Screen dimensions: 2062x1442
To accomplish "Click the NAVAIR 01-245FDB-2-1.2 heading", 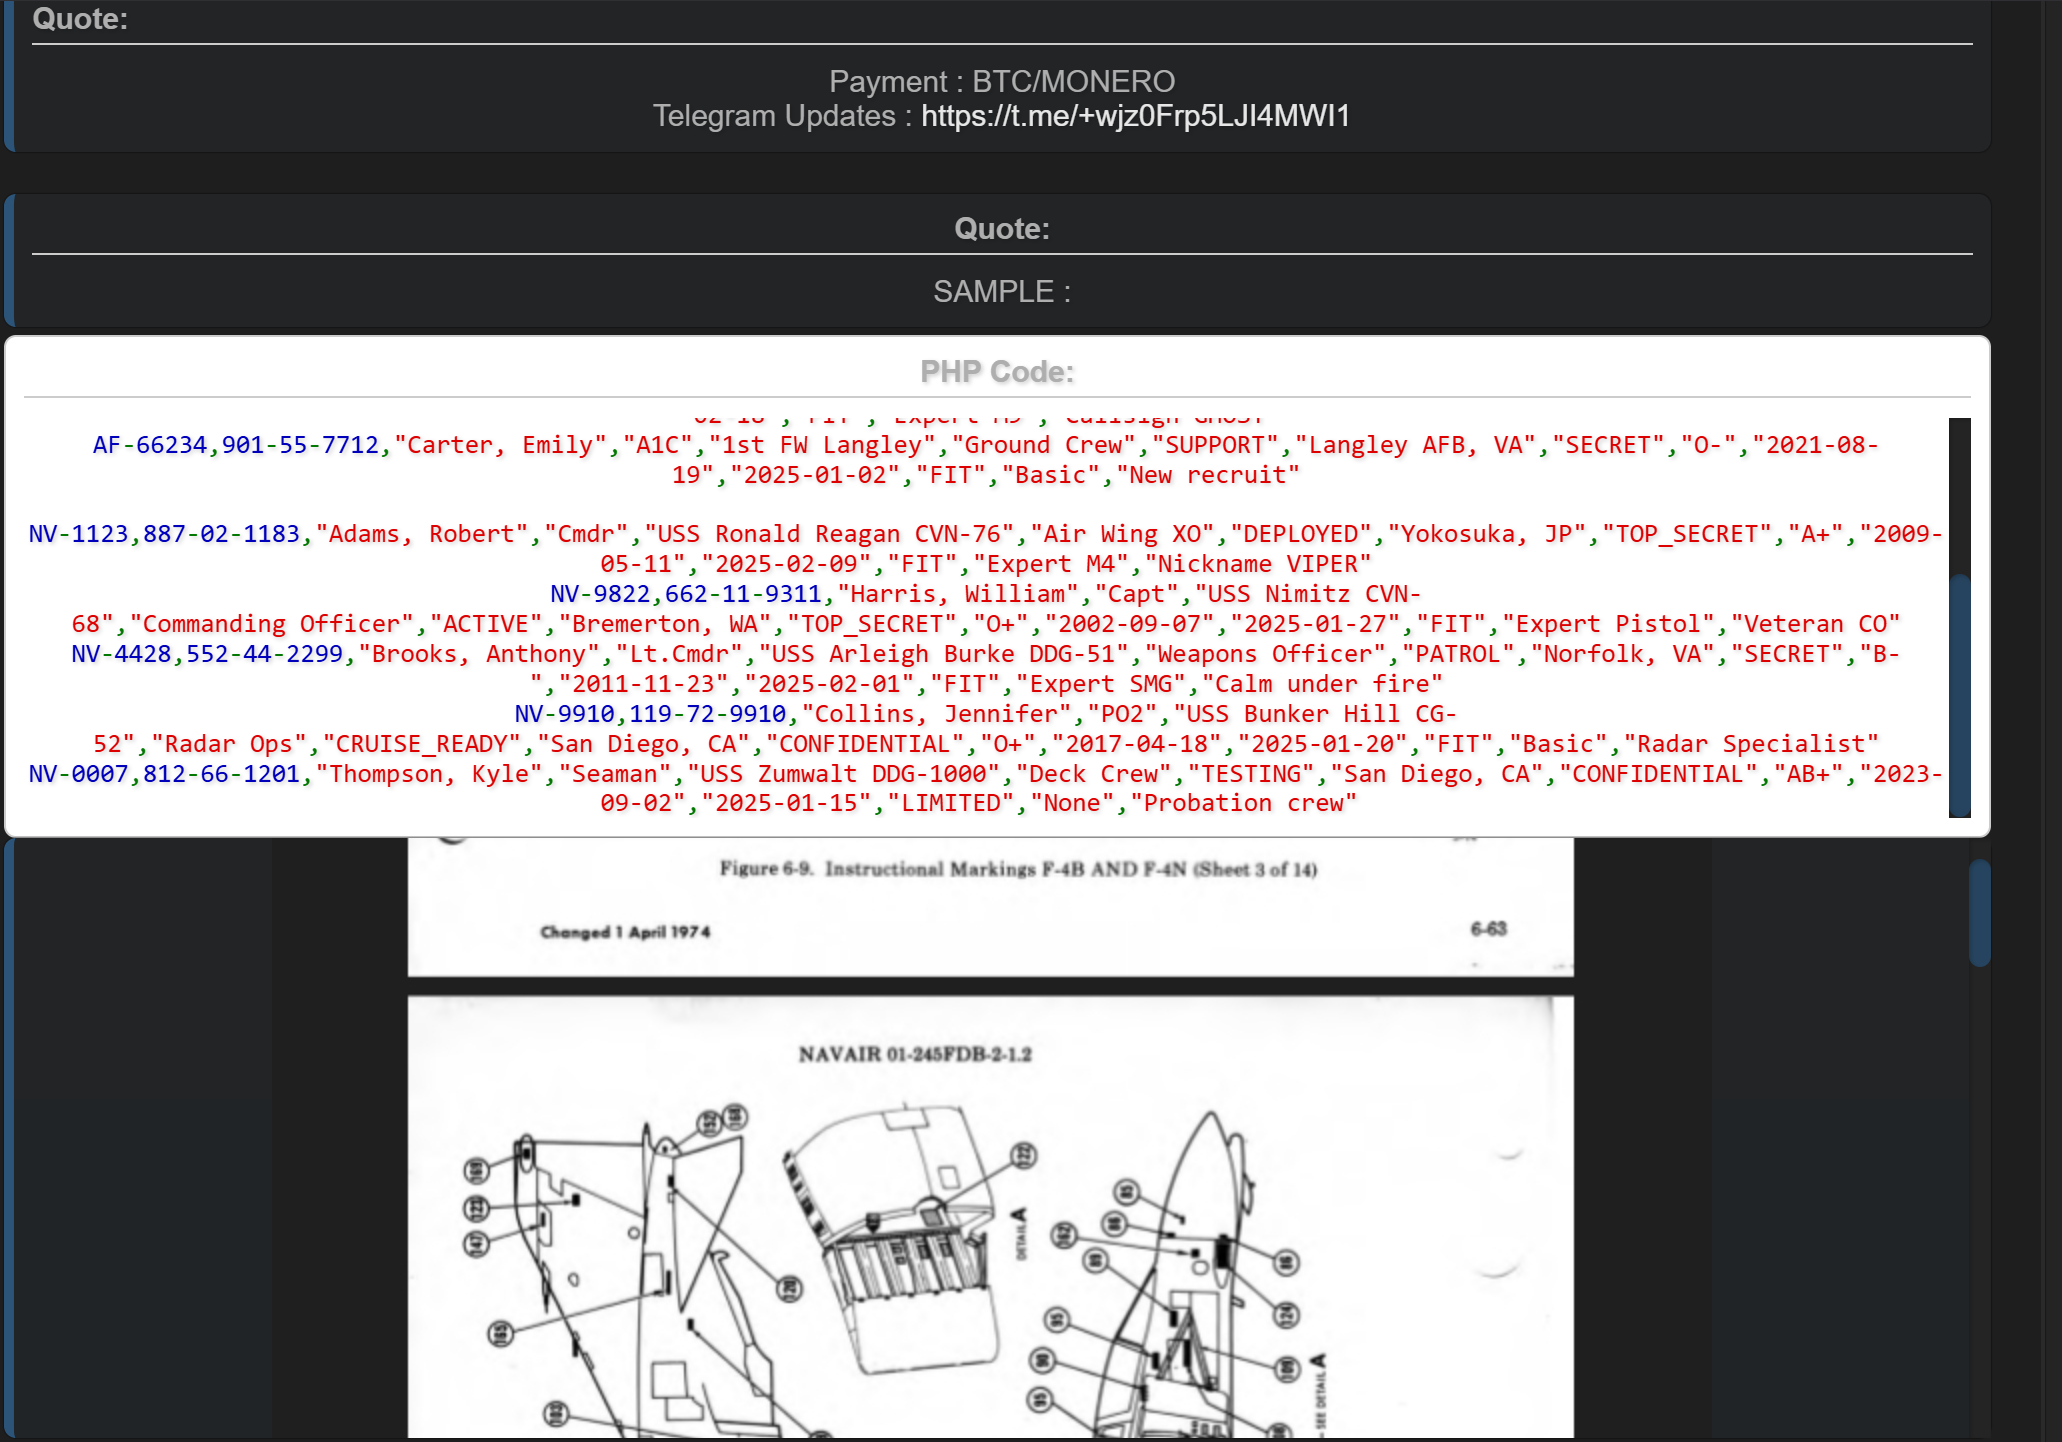I will click(x=914, y=1054).
